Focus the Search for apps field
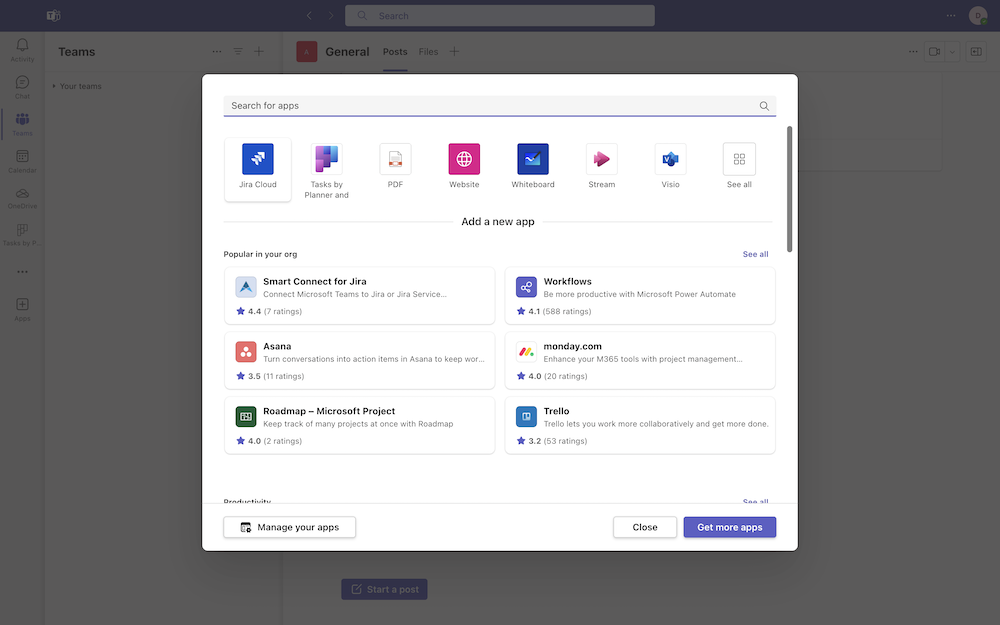The width and height of the screenshot is (1000, 625). (499, 106)
